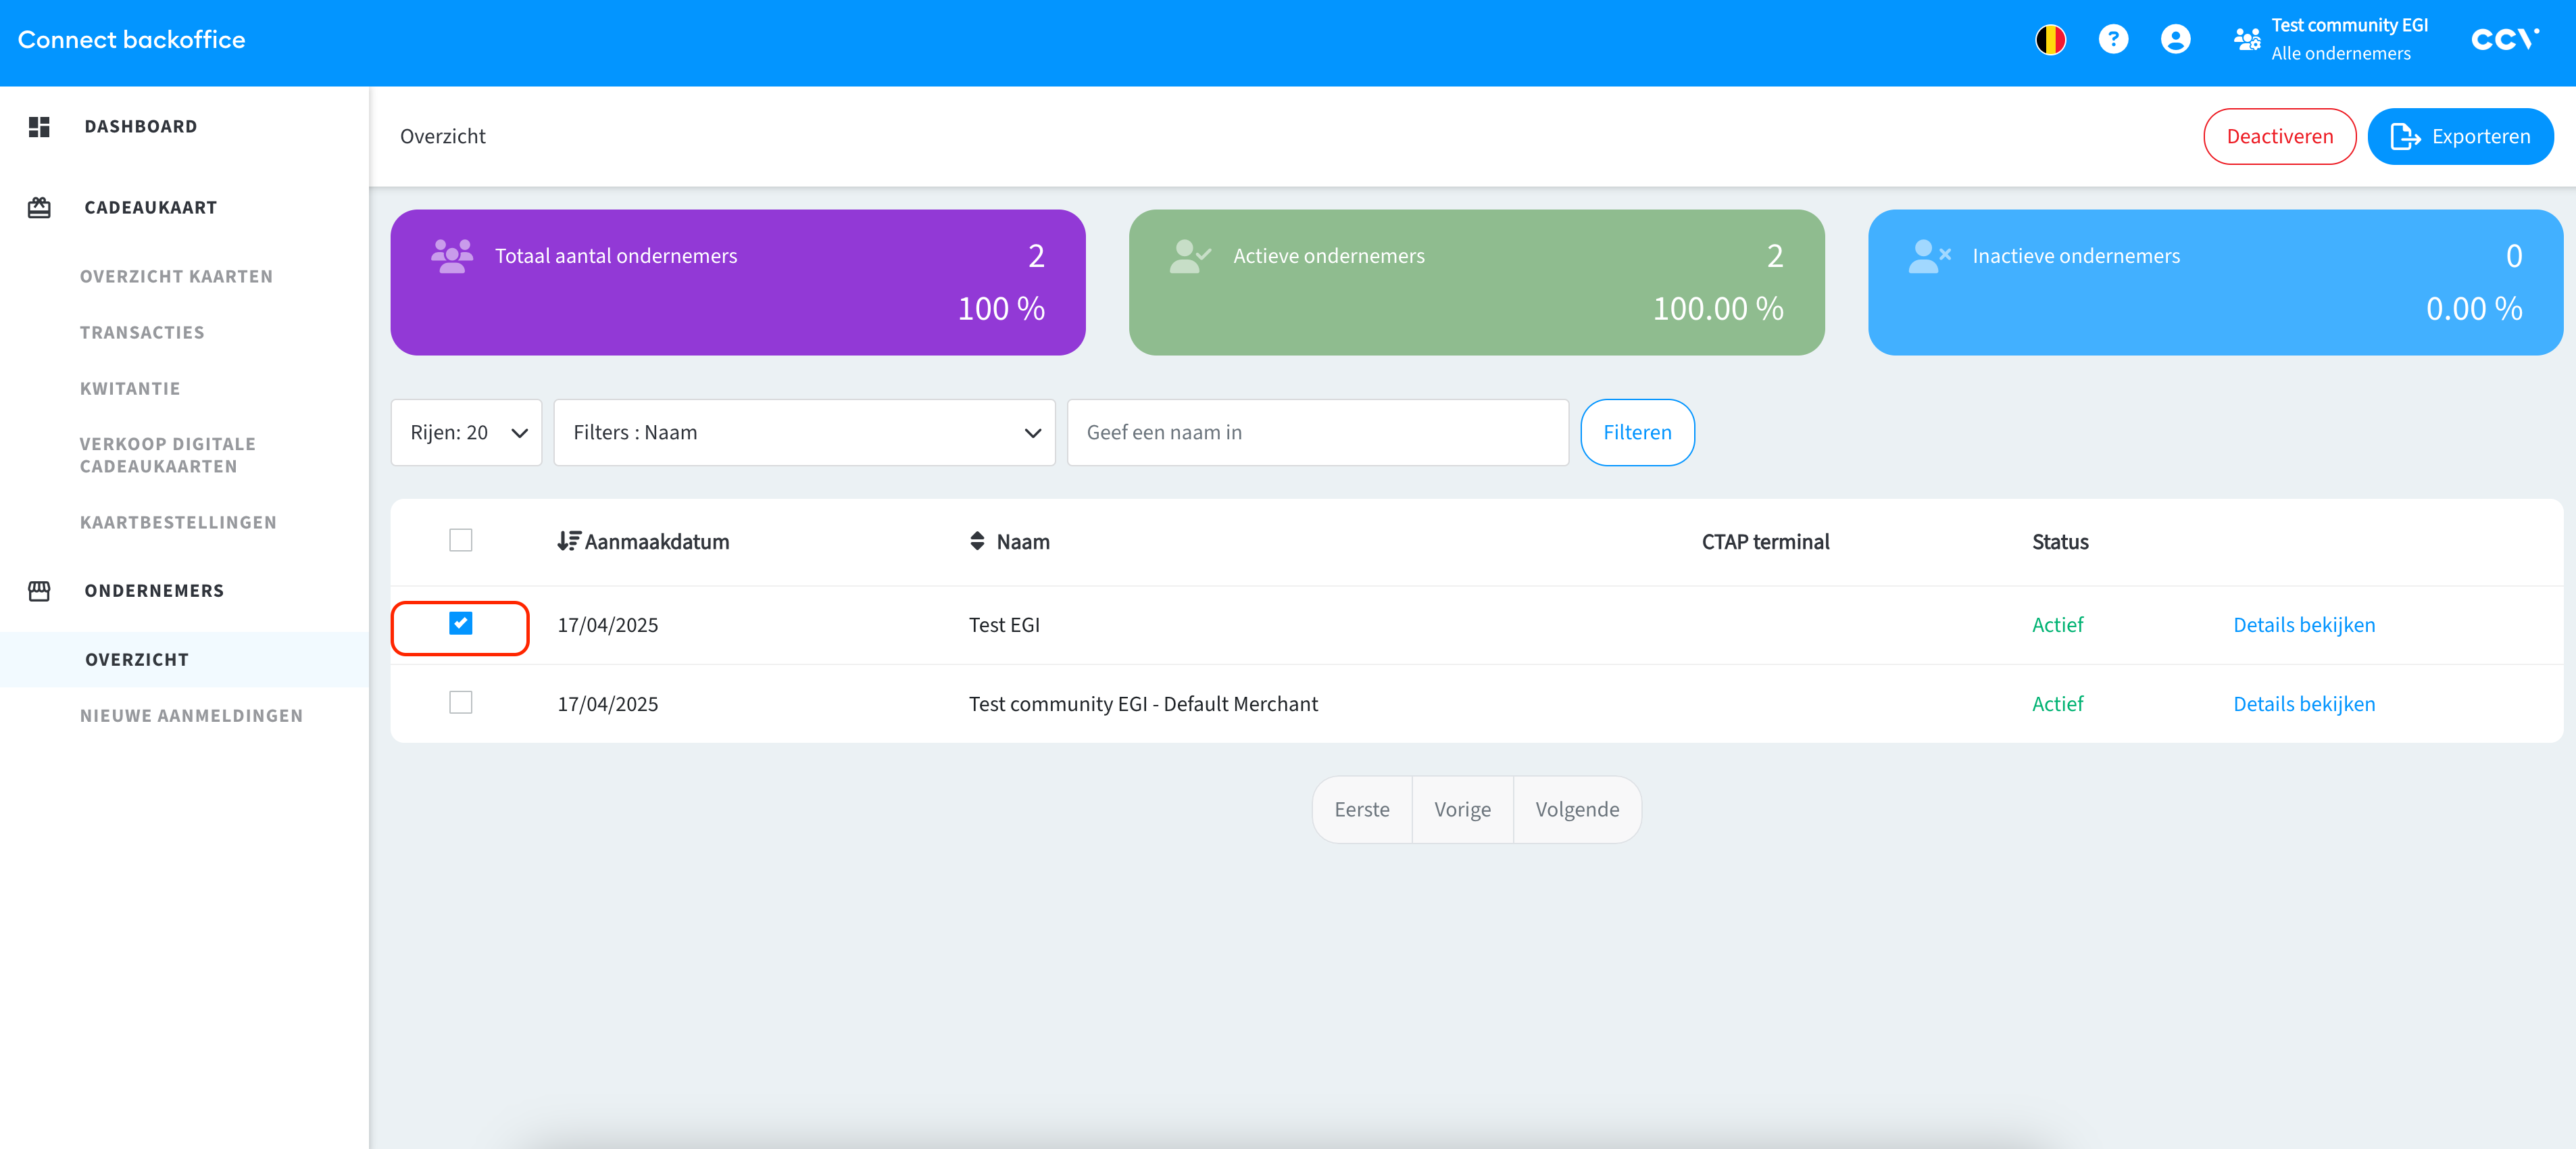
Task: Open the Rijen: 20 rows dropdown
Action: [466, 432]
